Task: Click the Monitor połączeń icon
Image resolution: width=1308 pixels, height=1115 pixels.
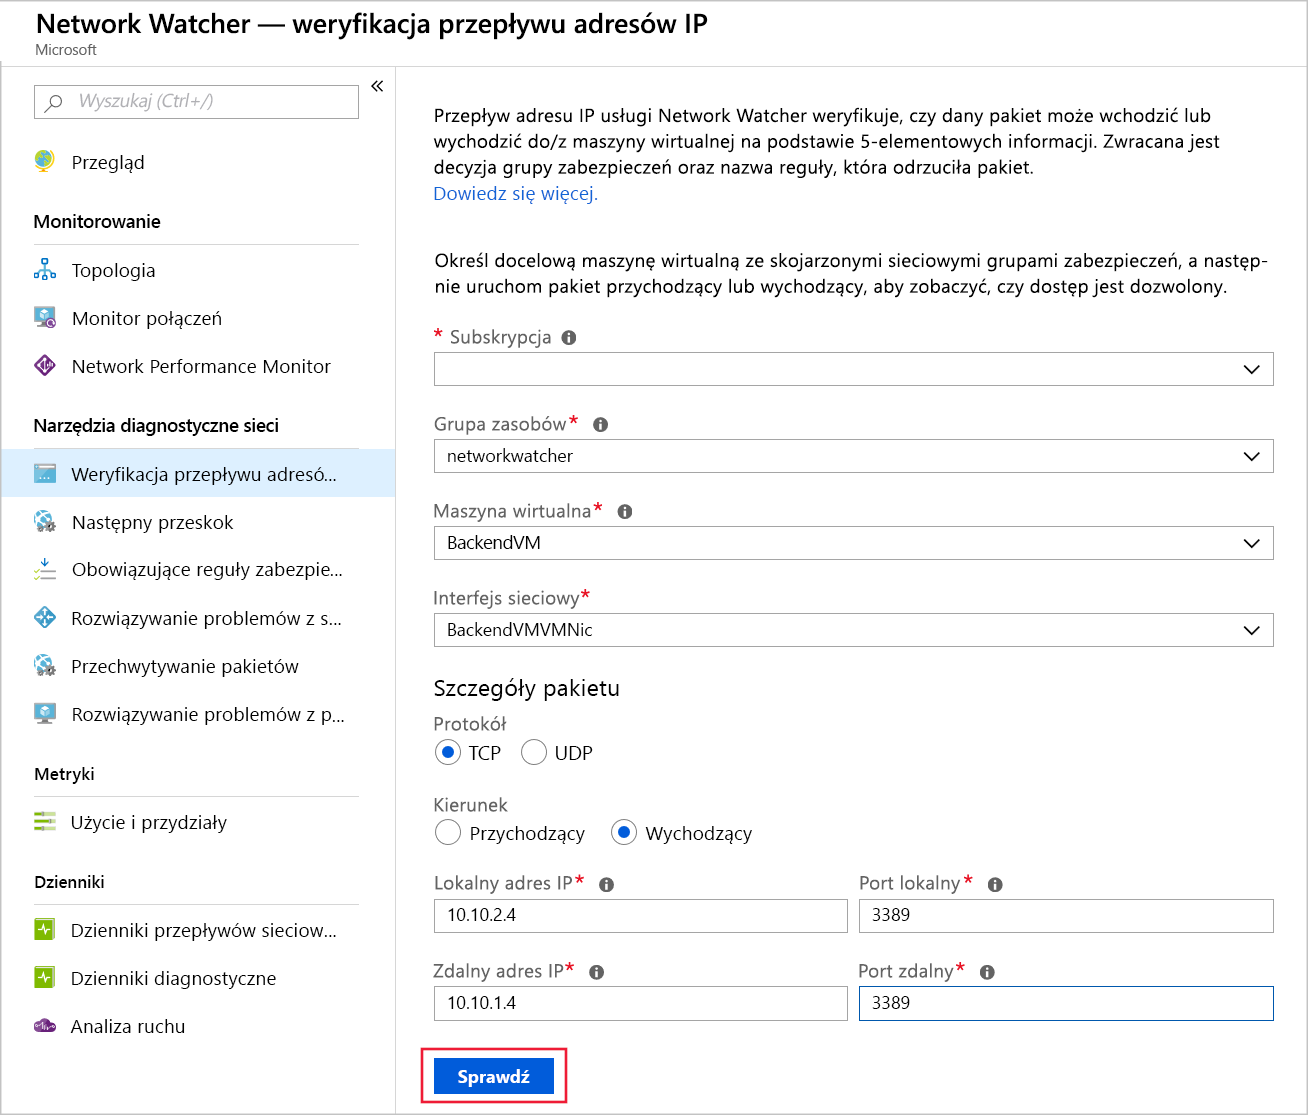Action: pyautogui.click(x=45, y=317)
